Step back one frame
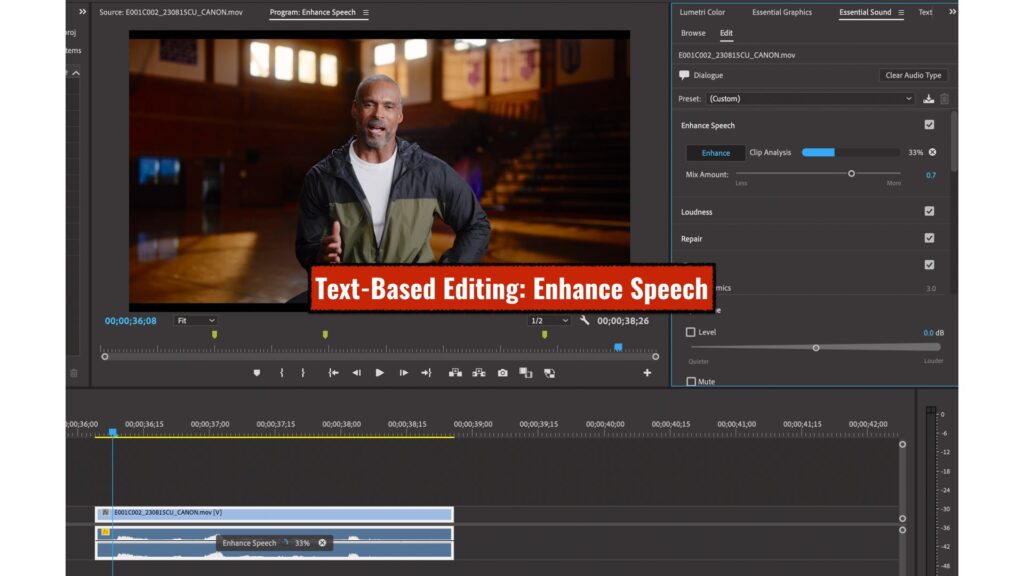 point(357,373)
